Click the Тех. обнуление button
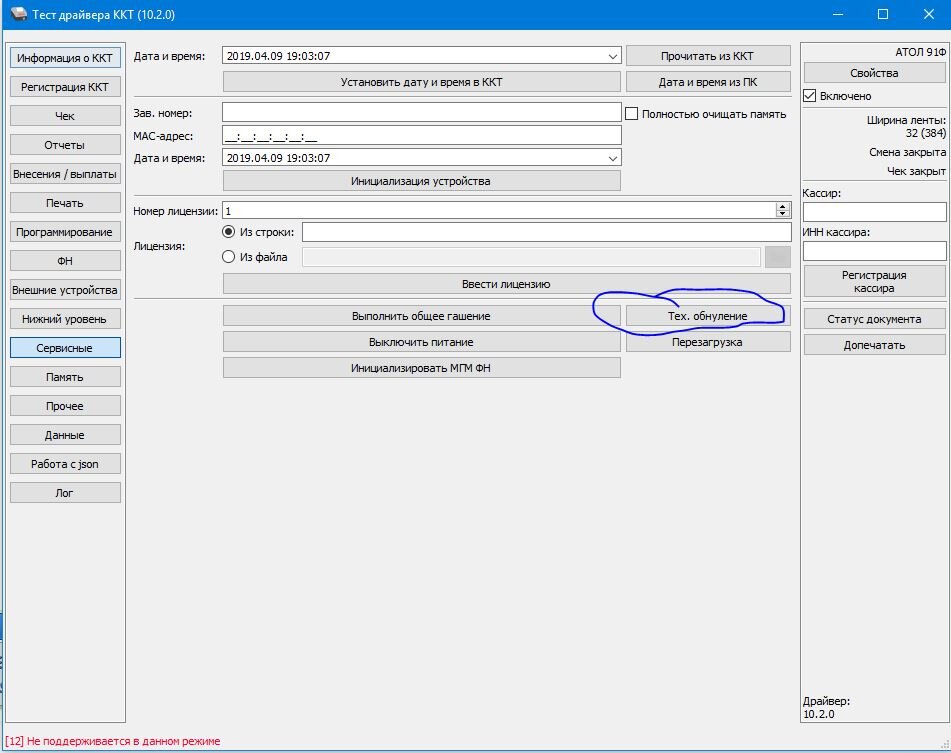Viewport: 951px width, 753px height. [x=708, y=316]
